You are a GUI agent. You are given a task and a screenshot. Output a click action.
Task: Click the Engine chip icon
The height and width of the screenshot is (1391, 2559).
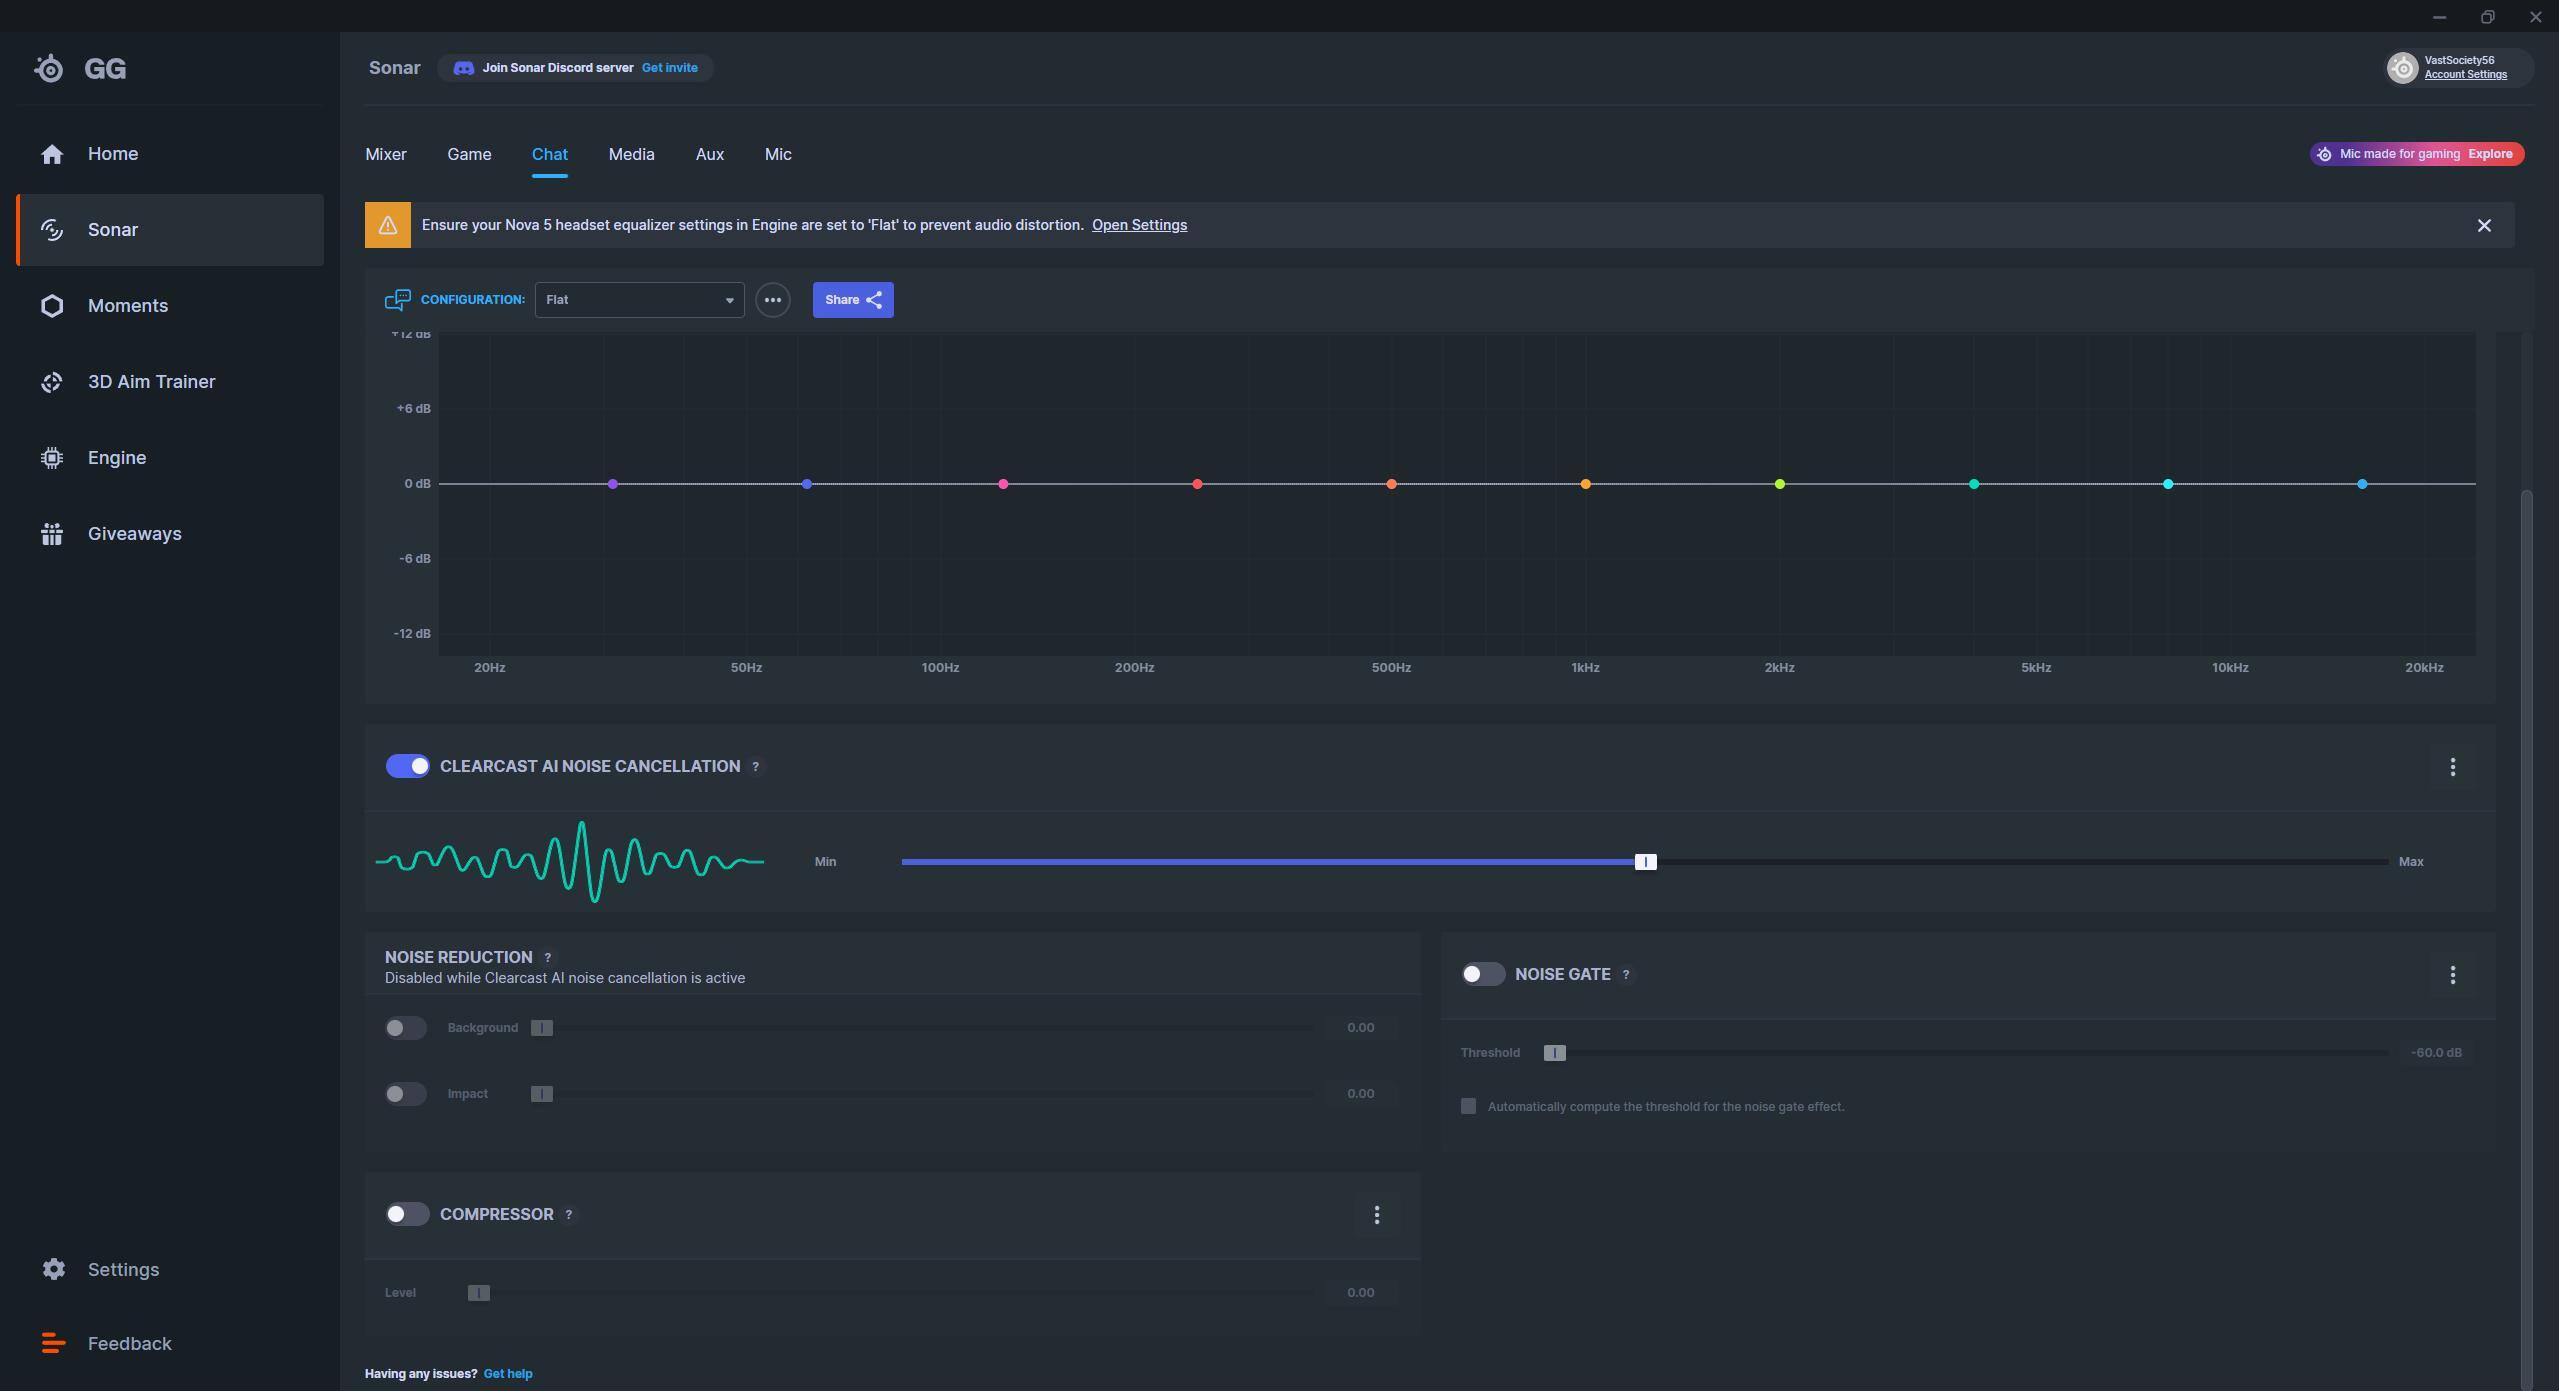[52, 458]
